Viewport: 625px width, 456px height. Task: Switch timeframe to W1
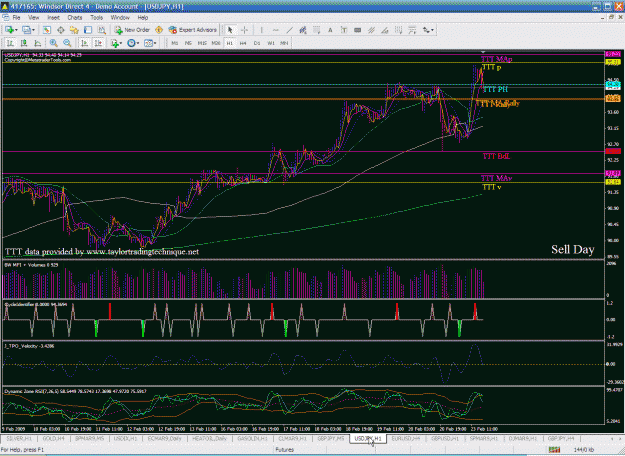(x=271, y=43)
